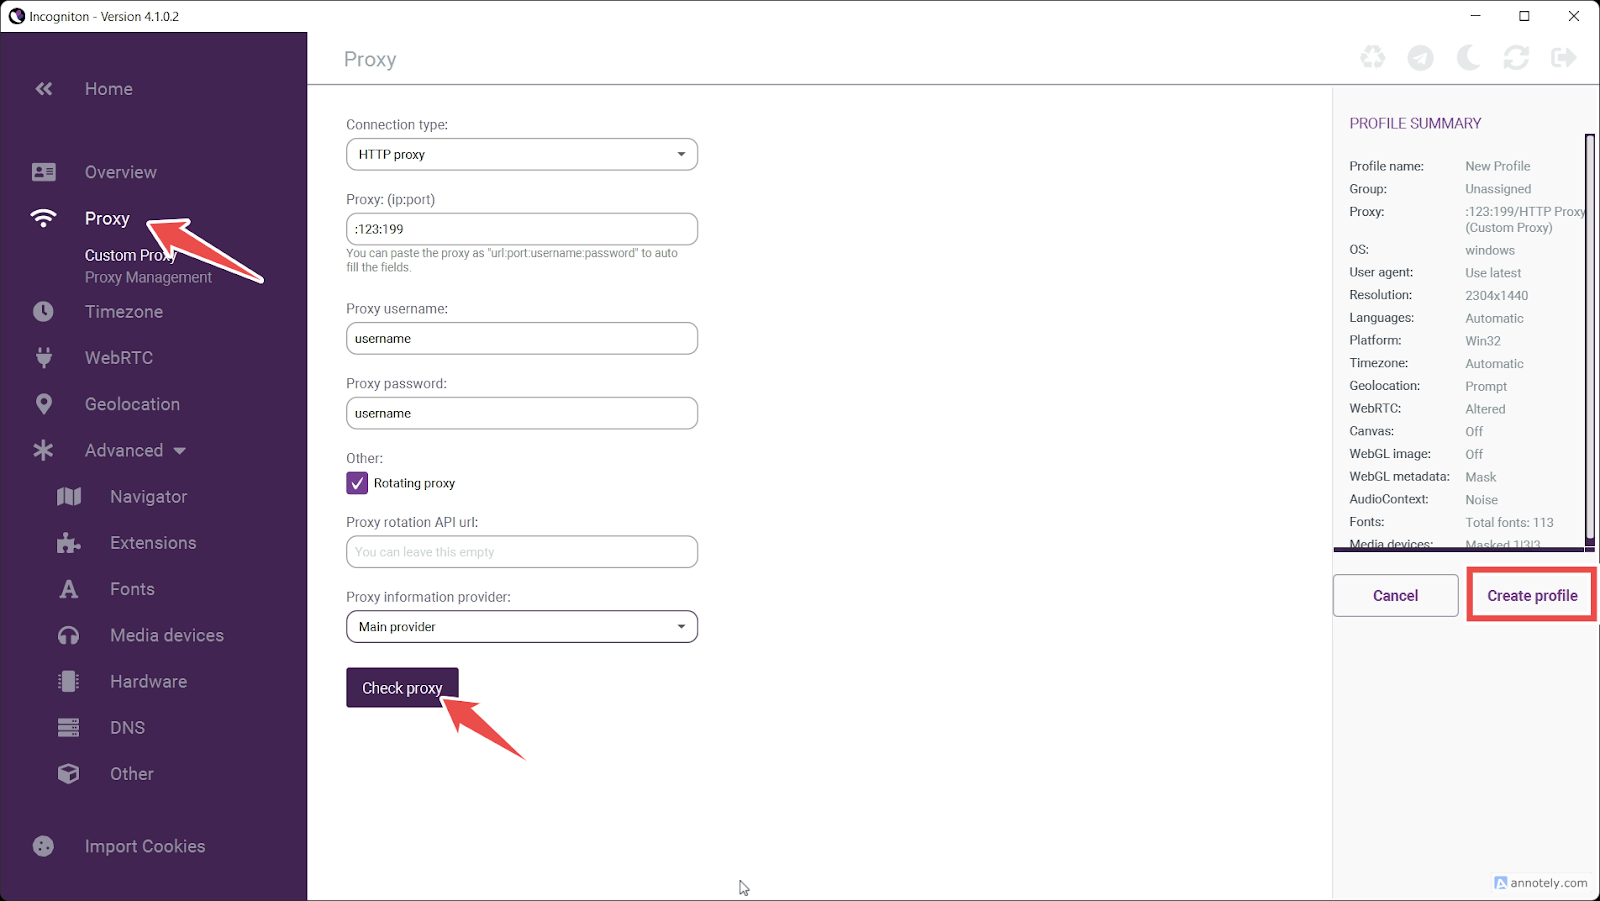Go to Home menu item
Image resolution: width=1600 pixels, height=901 pixels.
point(109,89)
